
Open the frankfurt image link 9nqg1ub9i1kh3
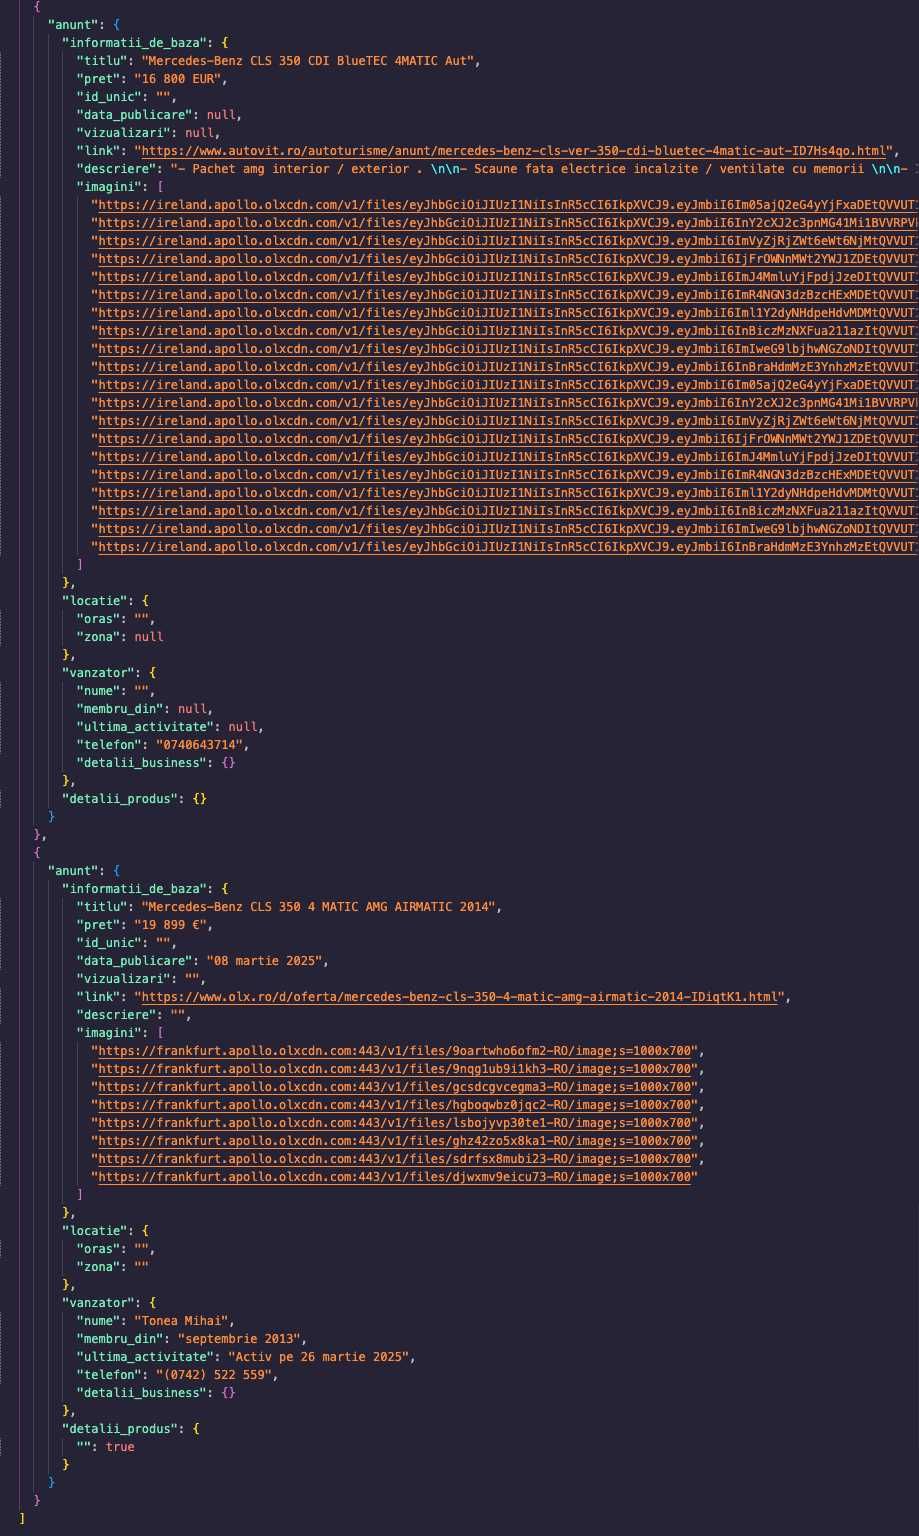395,1069
